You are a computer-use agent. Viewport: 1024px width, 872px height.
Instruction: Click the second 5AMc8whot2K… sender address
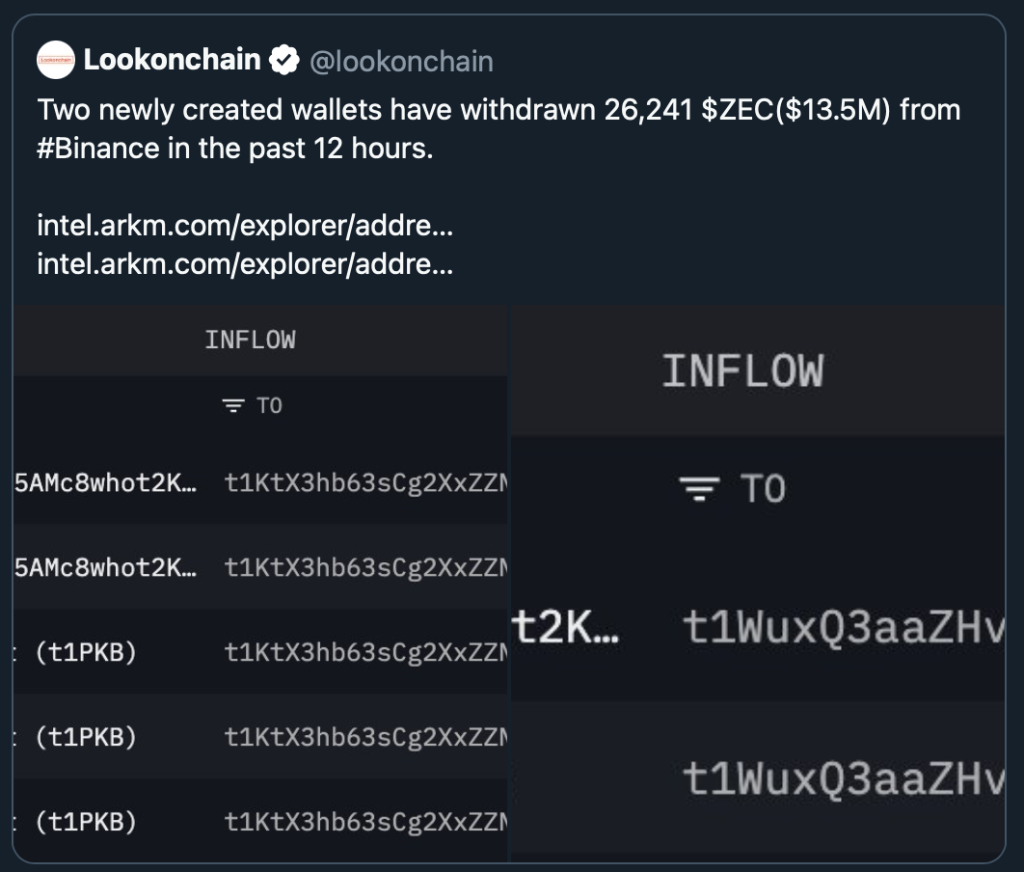pyautogui.click(x=105, y=568)
